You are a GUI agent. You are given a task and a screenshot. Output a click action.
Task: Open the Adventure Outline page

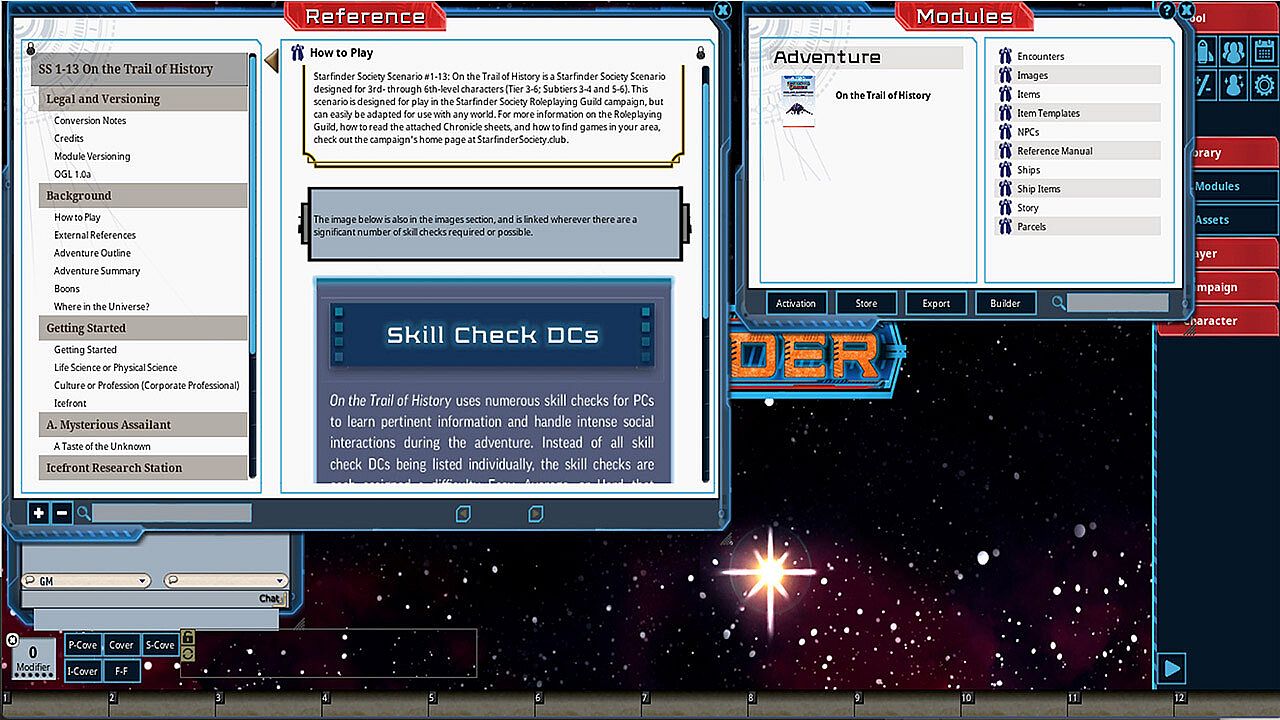tap(92, 253)
